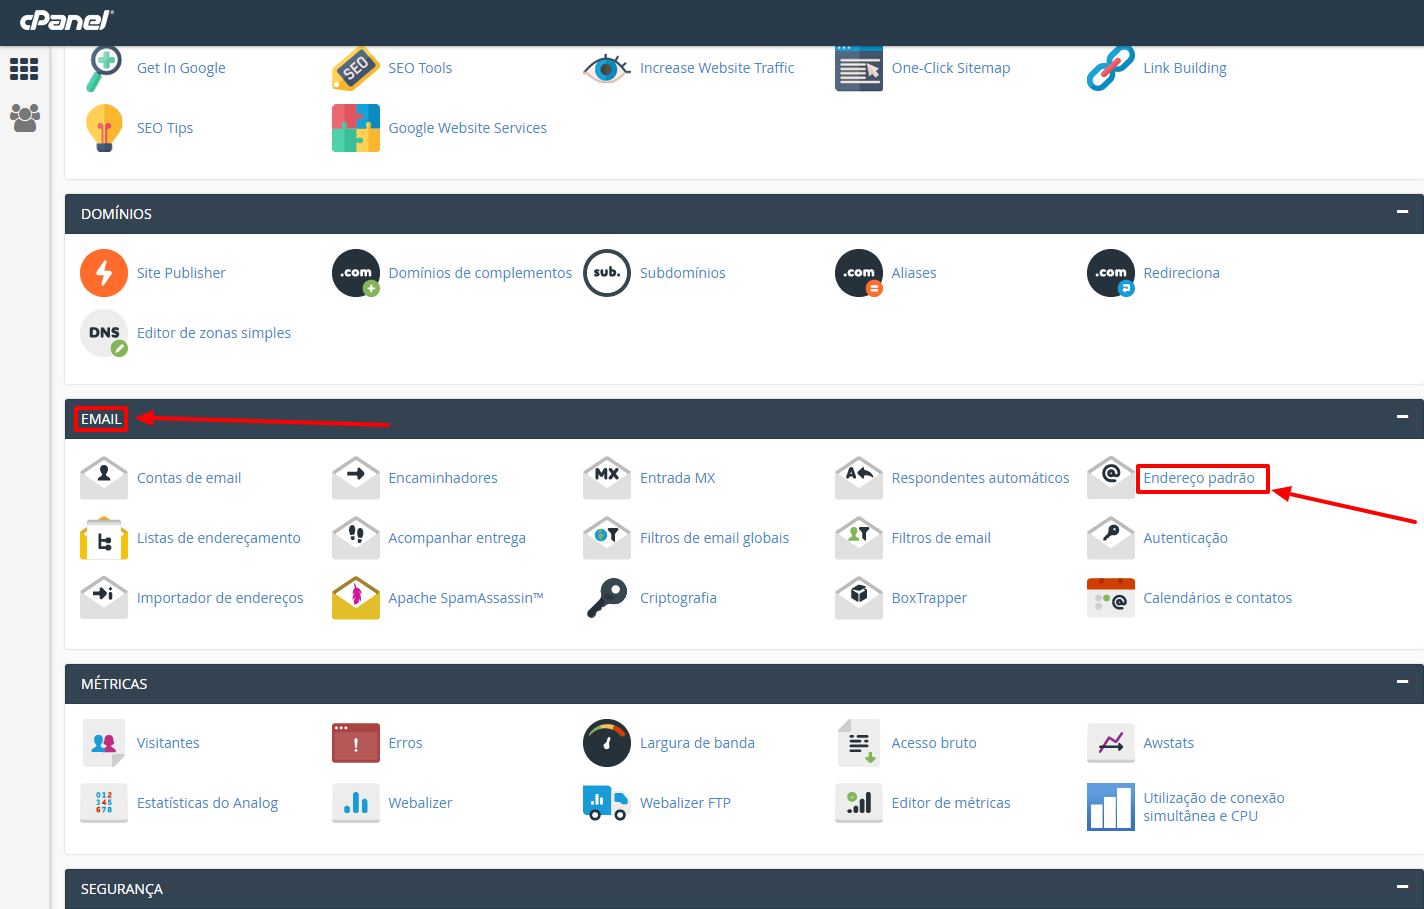Collapse the SEGURANÇA section
Screen dimensions: 1424x909
(1402, 887)
